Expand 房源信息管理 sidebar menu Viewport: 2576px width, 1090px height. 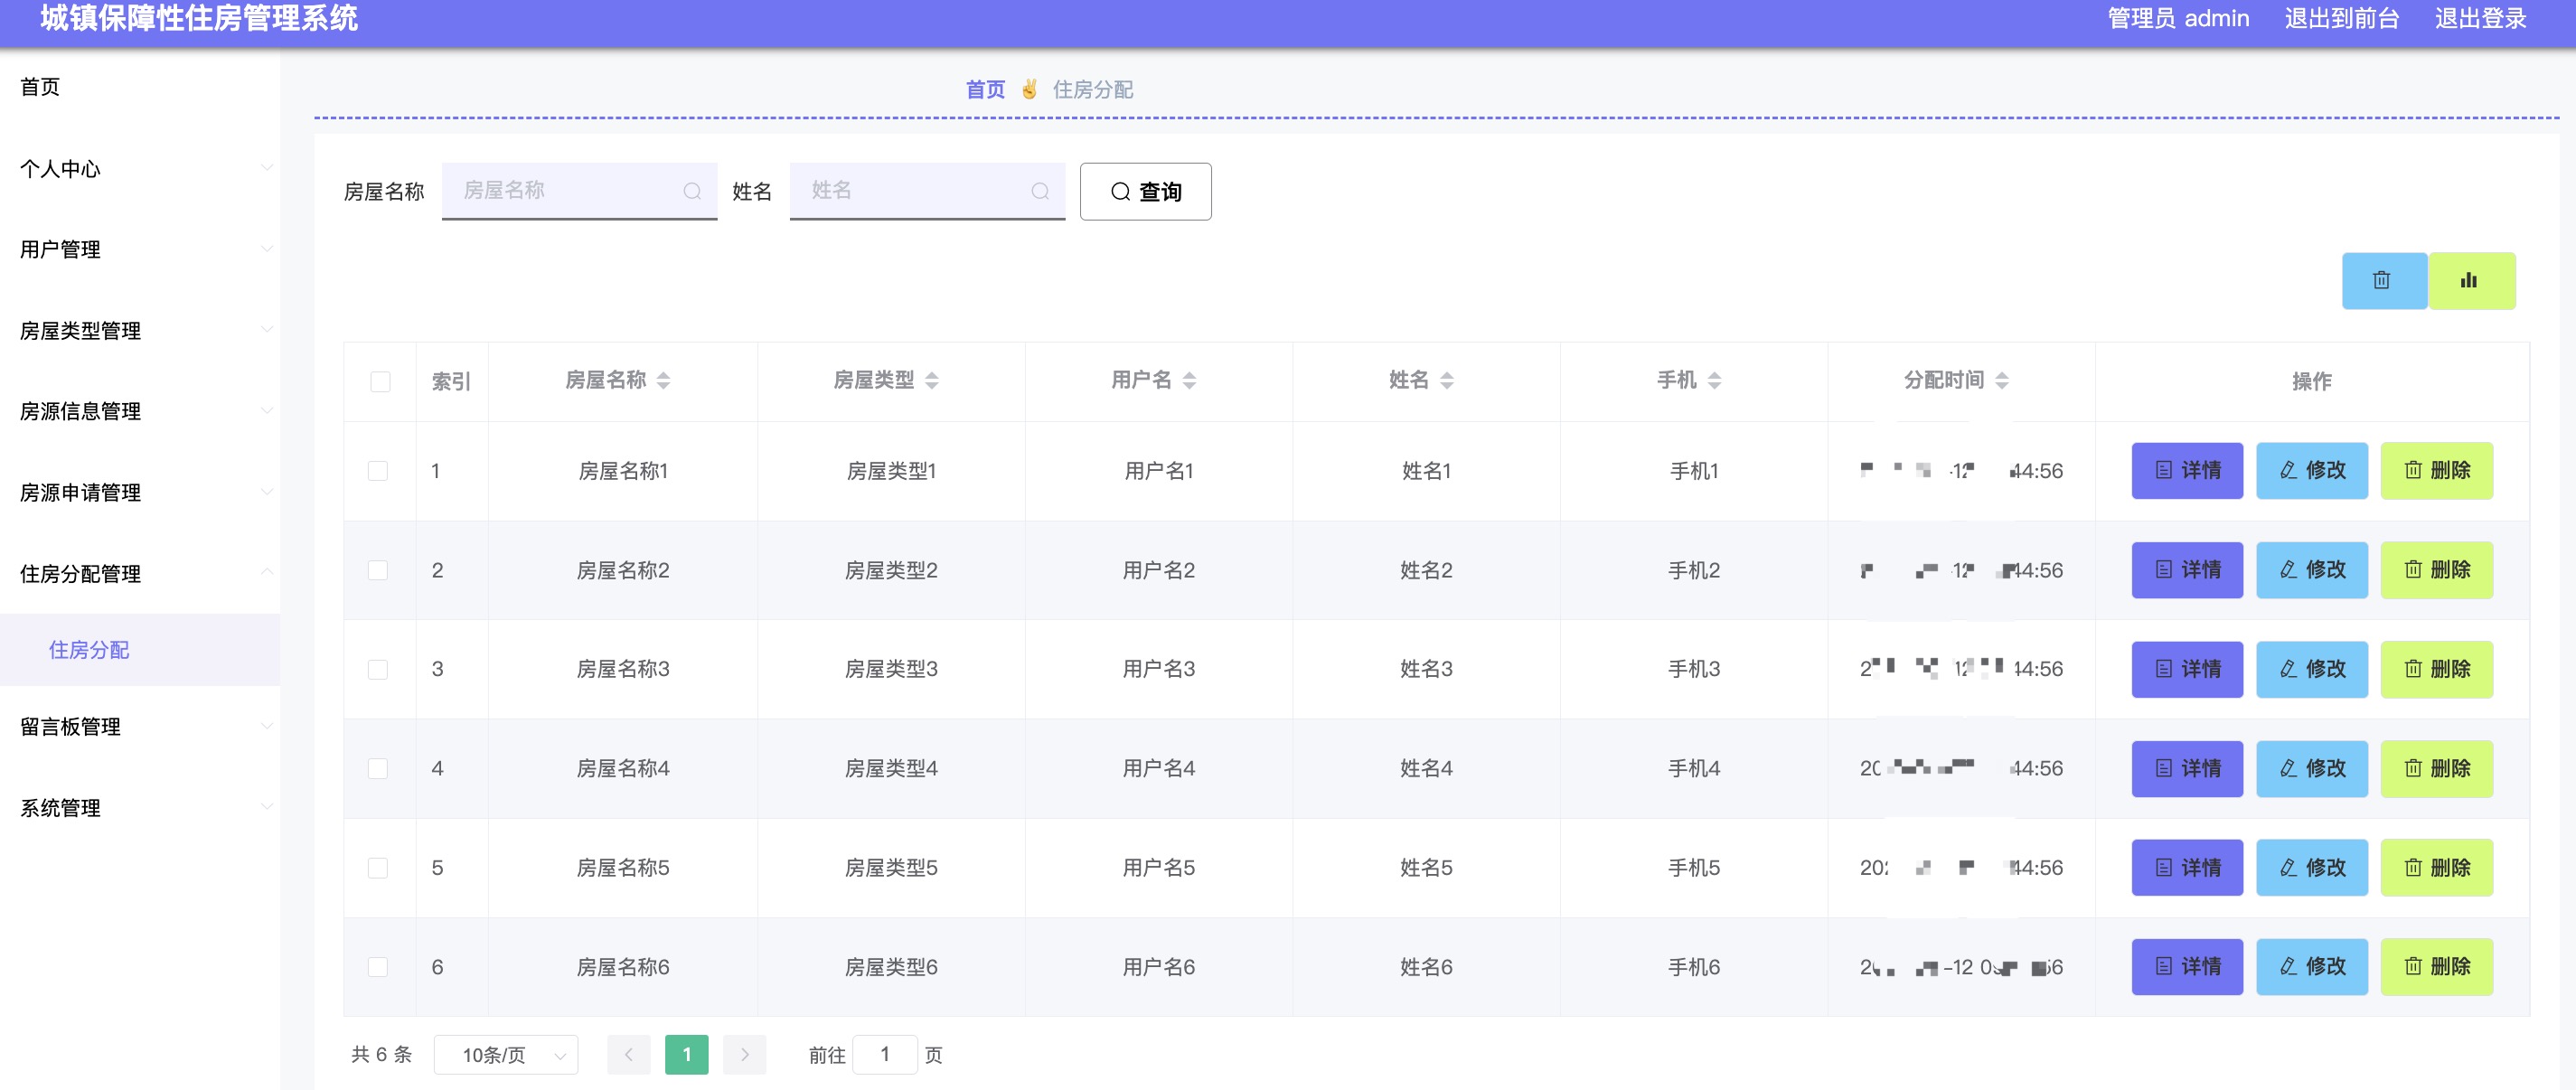point(140,411)
